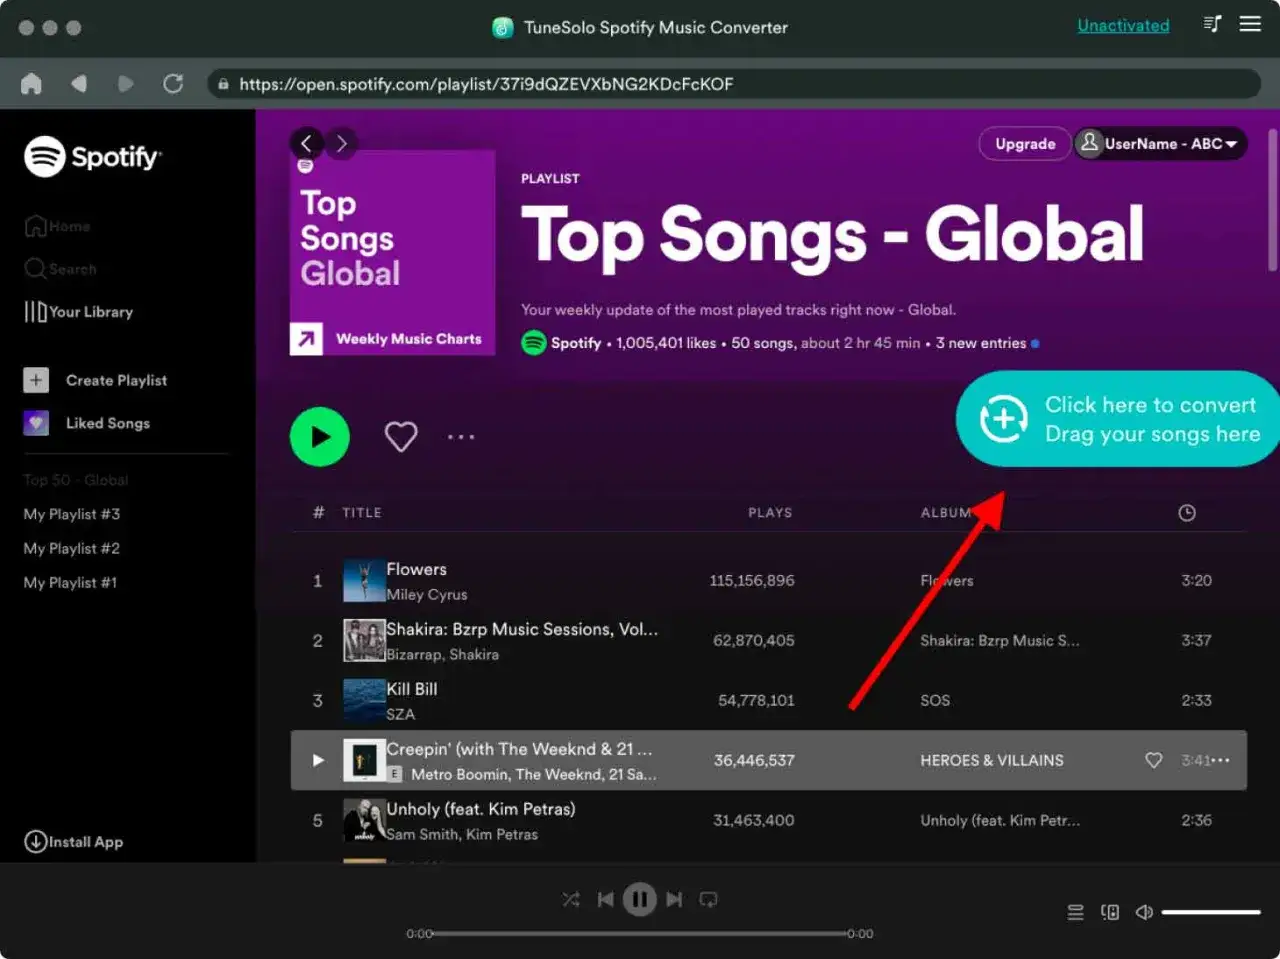Adjust the volume slider

point(1210,912)
